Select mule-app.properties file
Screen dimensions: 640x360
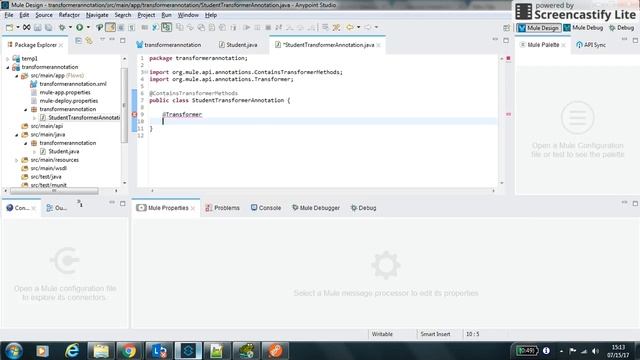[x=60, y=93]
